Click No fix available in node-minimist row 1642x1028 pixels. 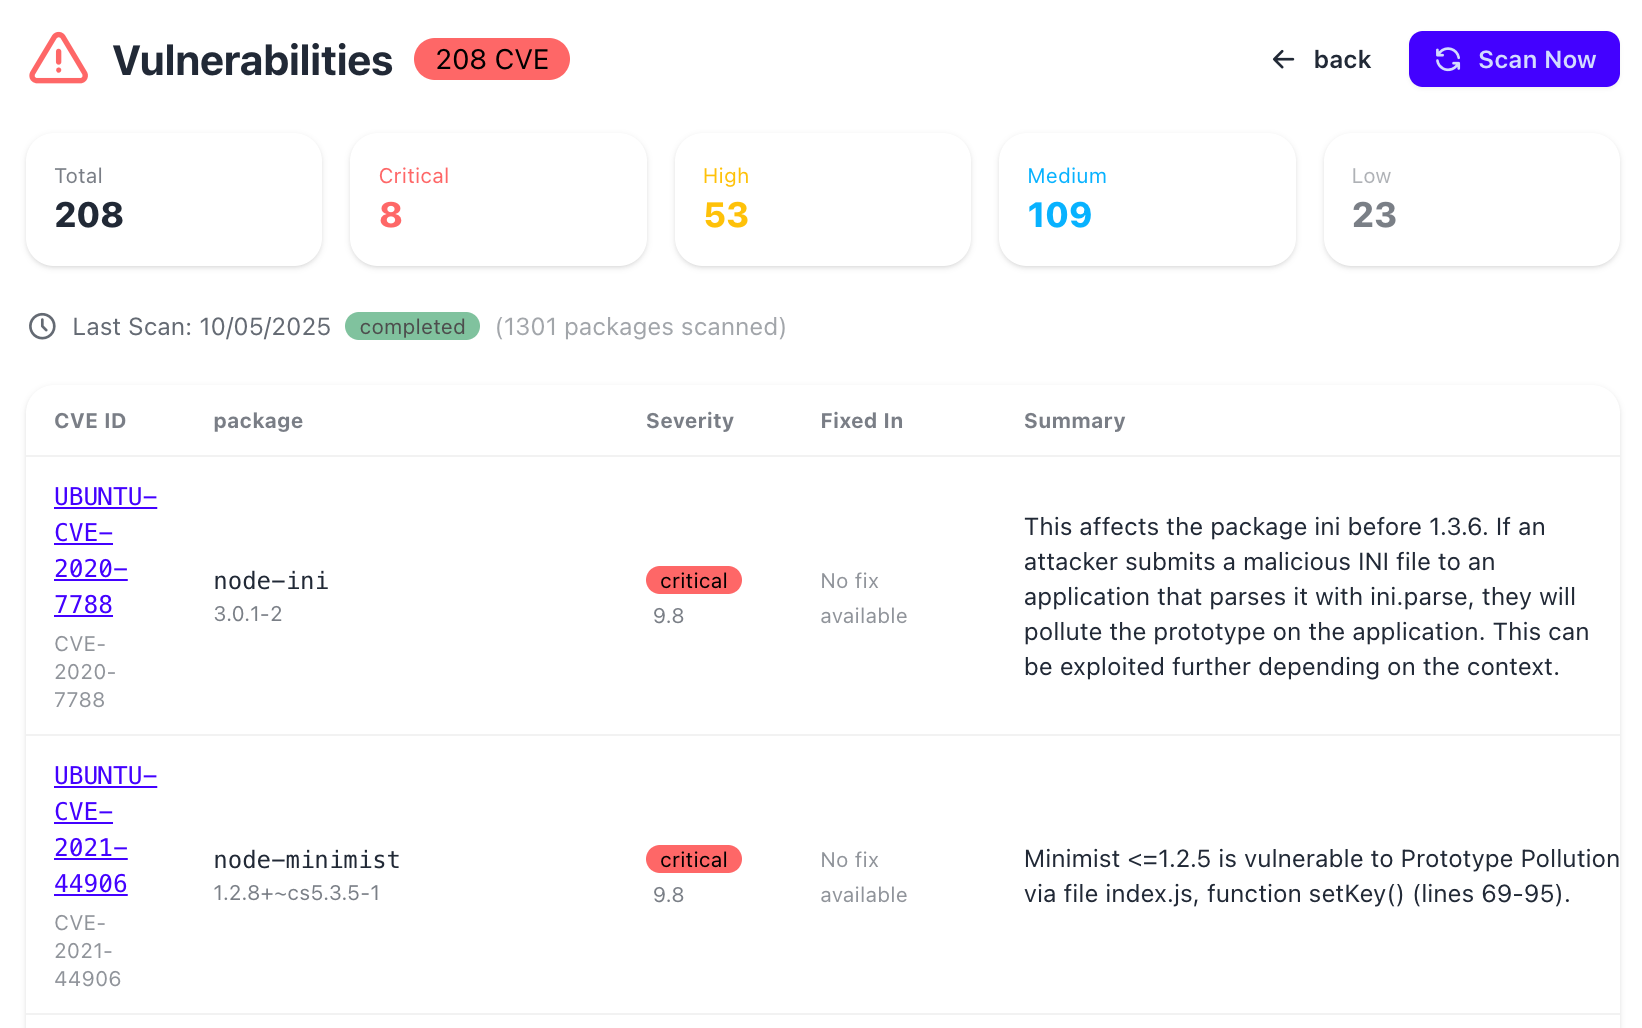864,877
